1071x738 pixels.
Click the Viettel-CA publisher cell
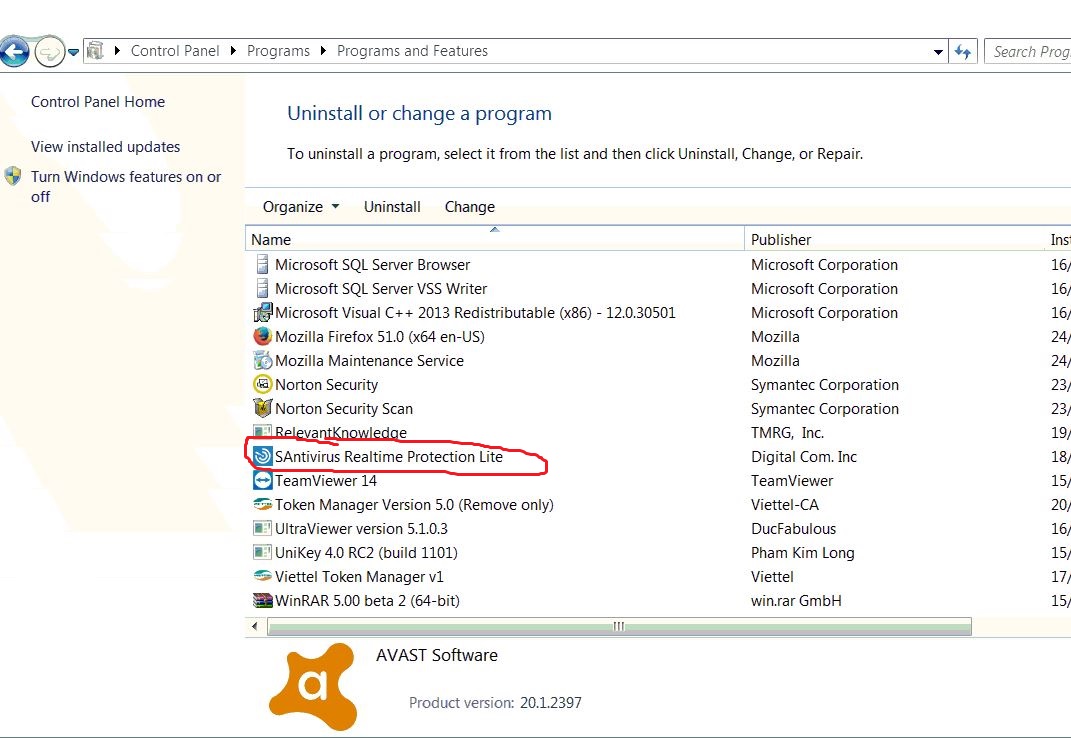785,504
